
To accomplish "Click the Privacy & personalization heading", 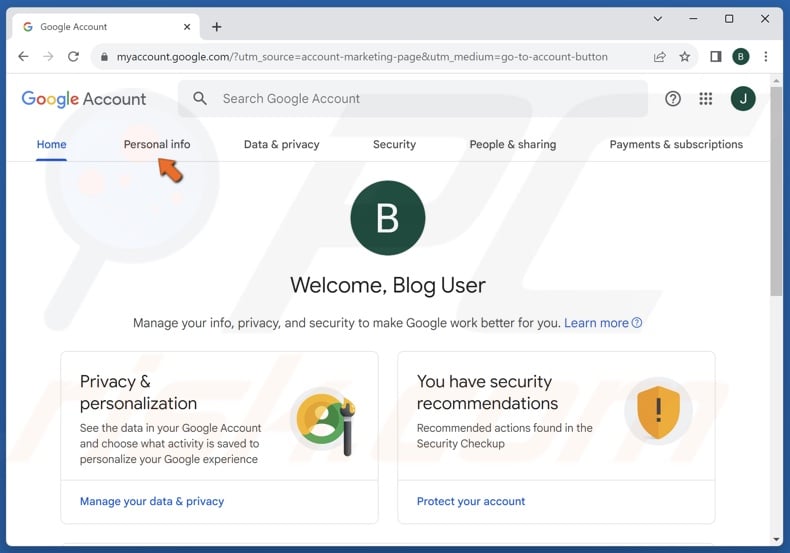I will [x=139, y=392].
